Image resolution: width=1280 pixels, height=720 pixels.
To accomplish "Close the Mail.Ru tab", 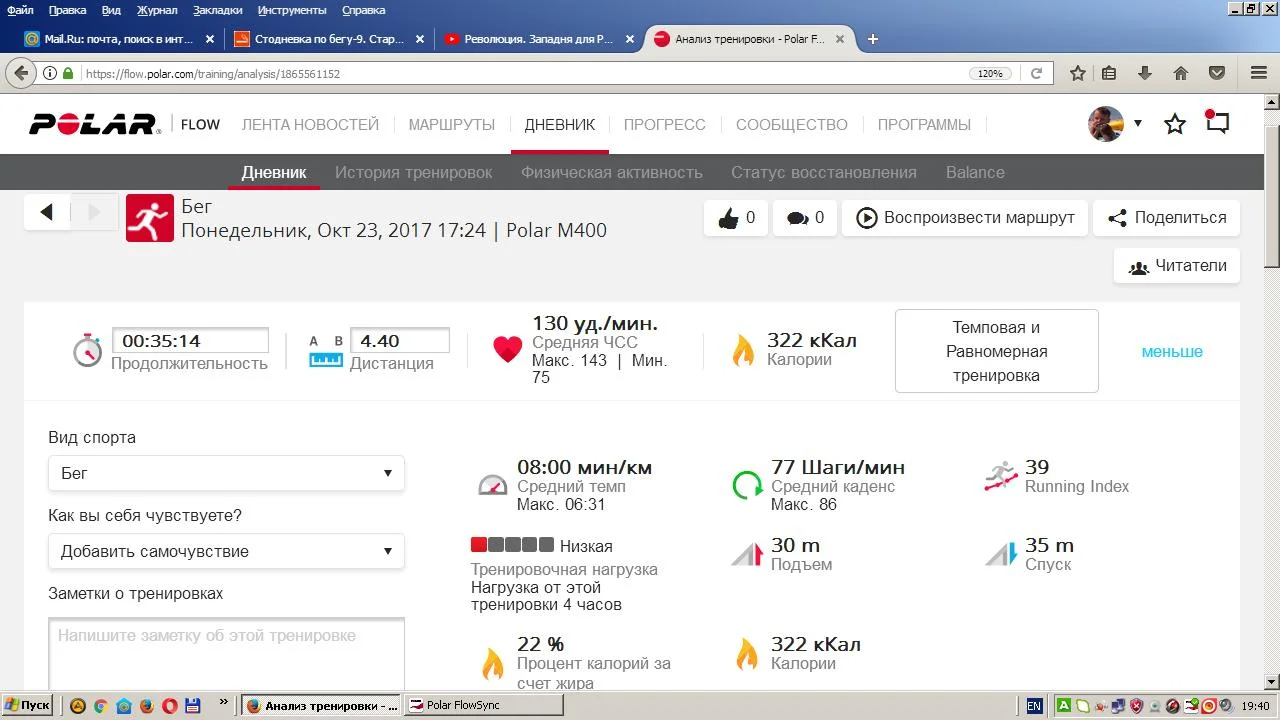I will [x=210, y=39].
